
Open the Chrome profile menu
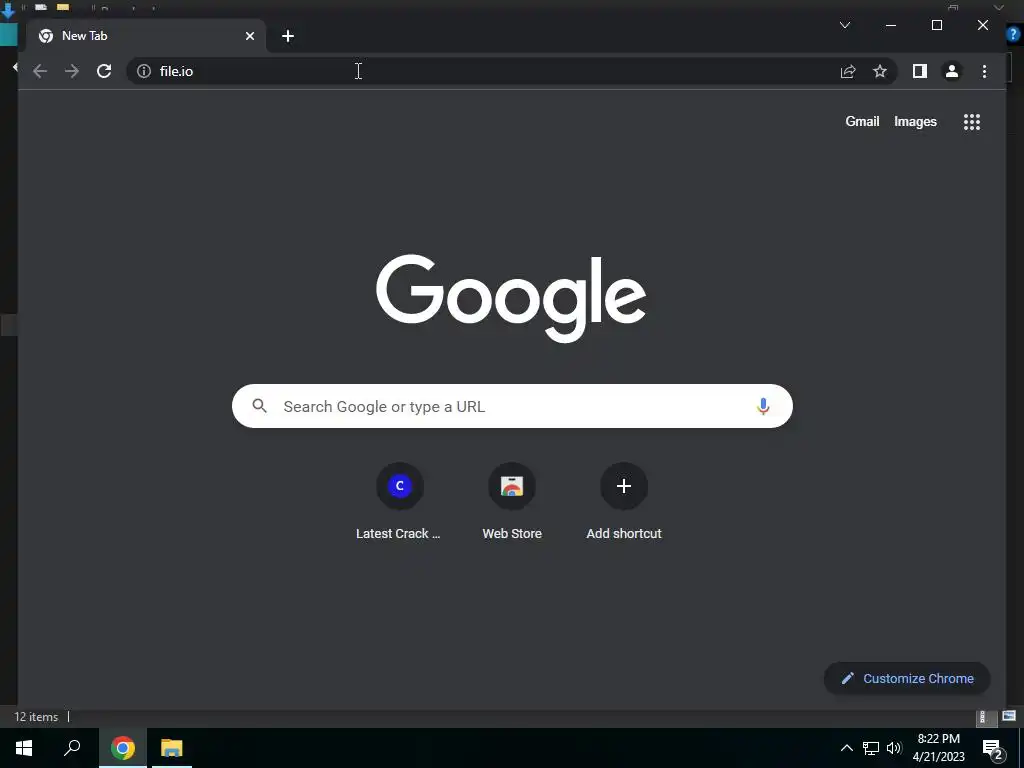coord(952,71)
